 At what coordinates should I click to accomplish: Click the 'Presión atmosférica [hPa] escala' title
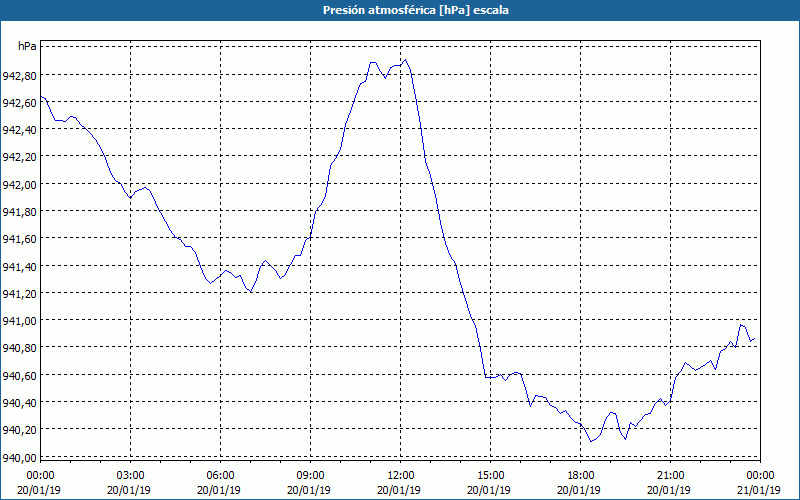pos(416,10)
